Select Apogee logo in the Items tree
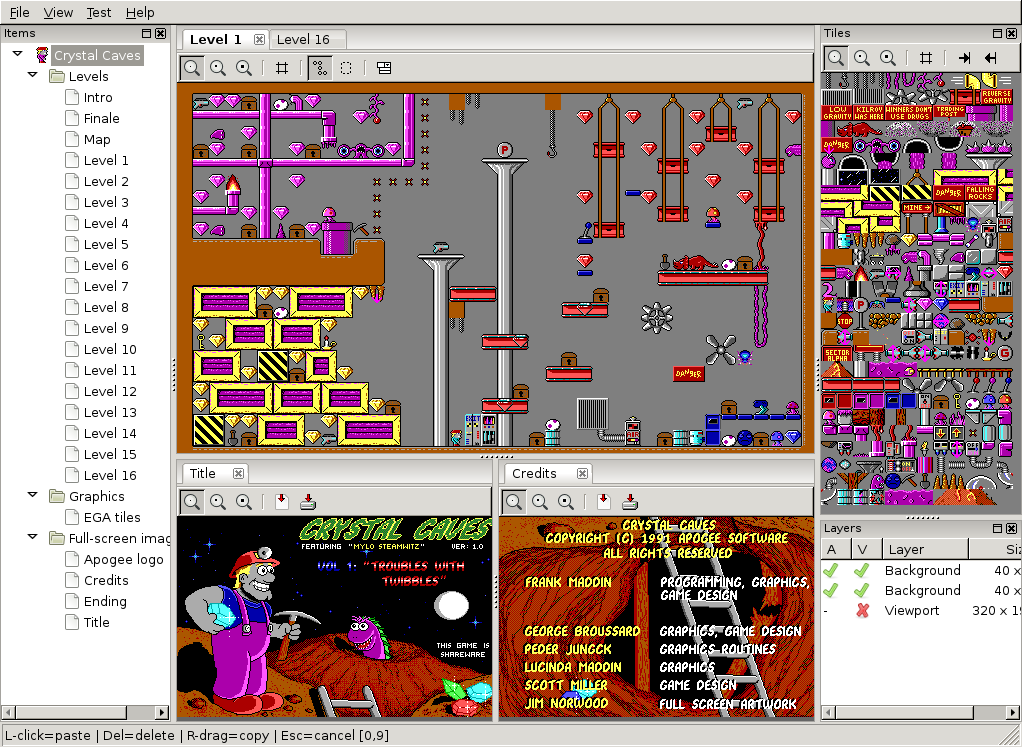The height and width of the screenshot is (747, 1022). (124, 559)
